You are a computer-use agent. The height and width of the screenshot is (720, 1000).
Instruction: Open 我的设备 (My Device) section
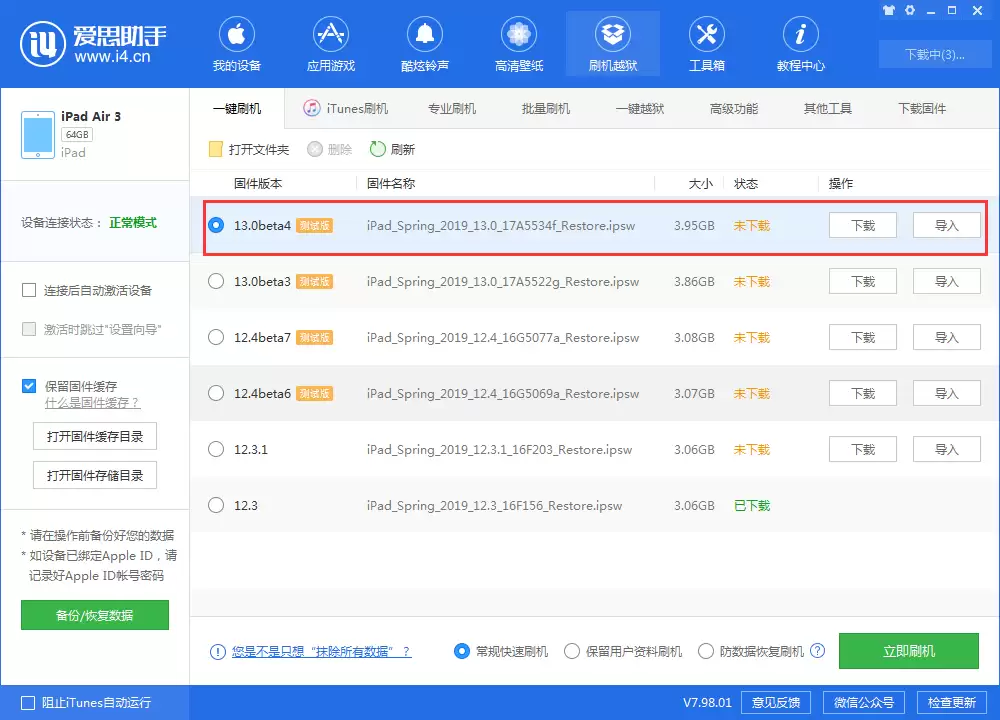tap(237, 45)
